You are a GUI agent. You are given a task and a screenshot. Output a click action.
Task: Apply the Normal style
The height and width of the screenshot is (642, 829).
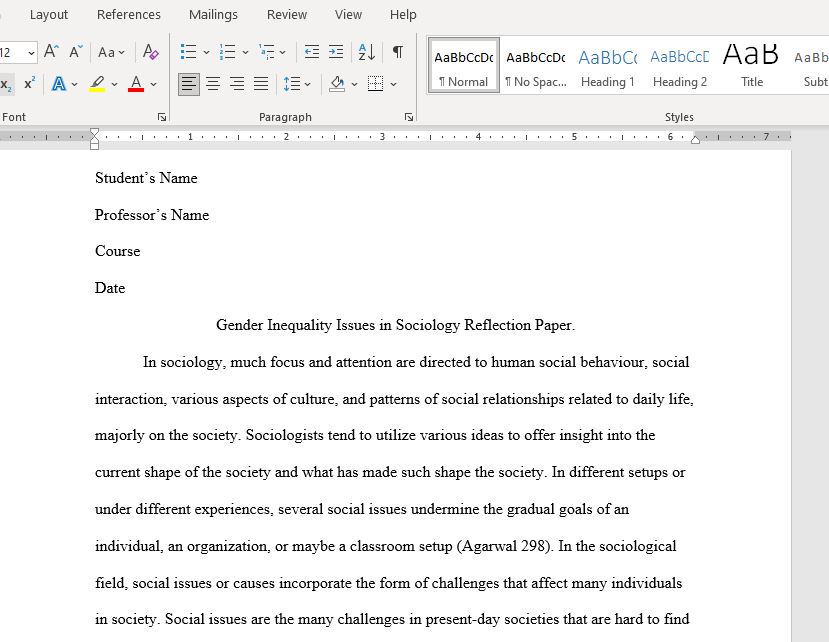click(x=464, y=66)
